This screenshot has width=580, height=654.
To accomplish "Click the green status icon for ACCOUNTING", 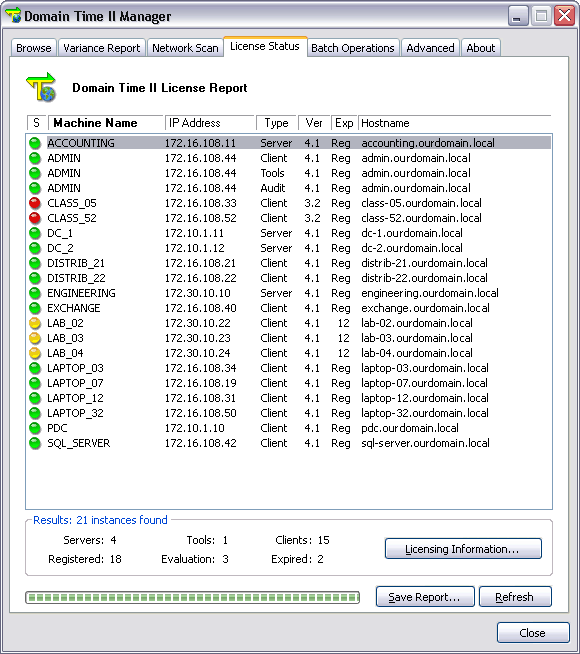I will (35, 143).
